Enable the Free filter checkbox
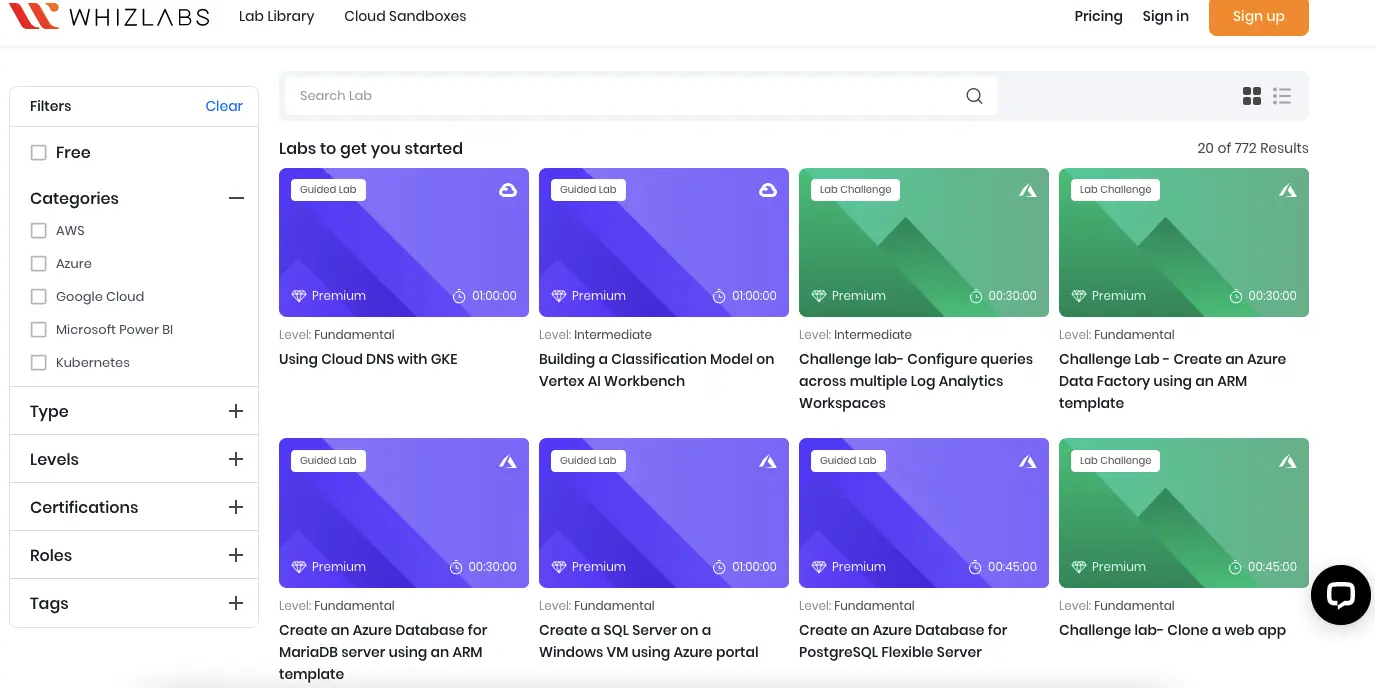The height and width of the screenshot is (688, 1375). pos(39,153)
